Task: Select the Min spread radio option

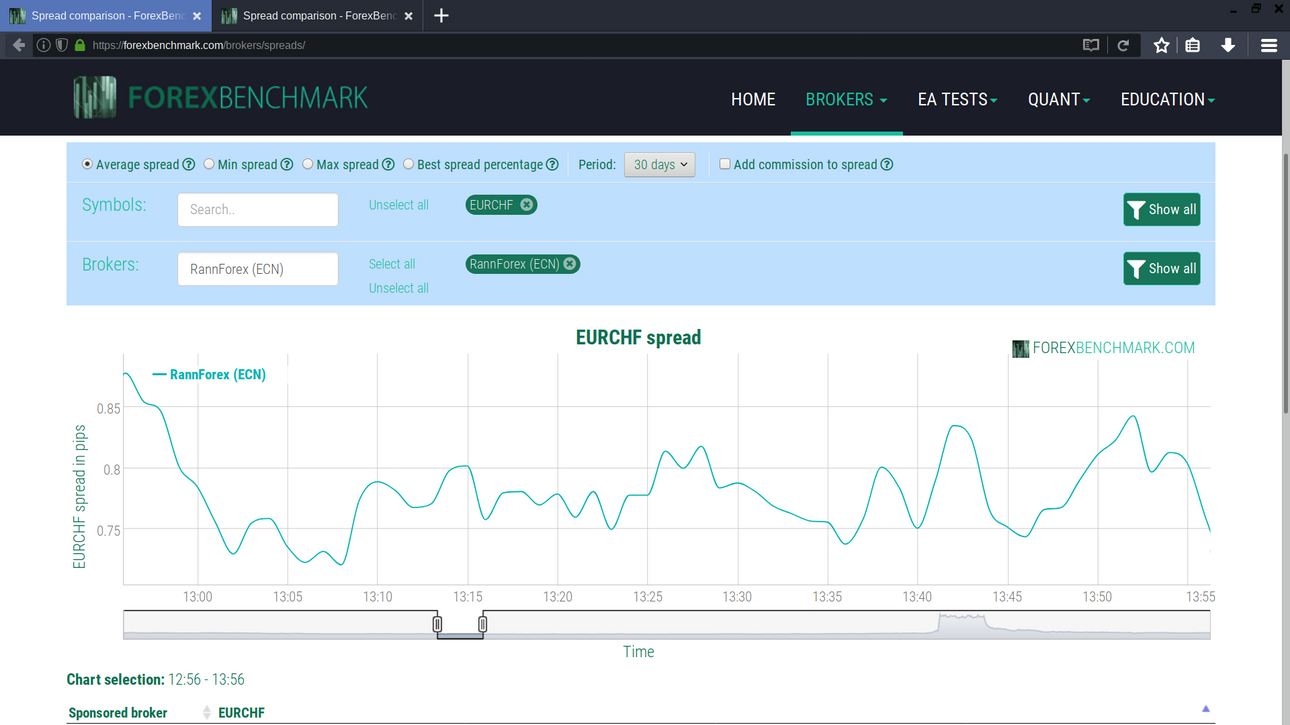Action: tap(209, 164)
